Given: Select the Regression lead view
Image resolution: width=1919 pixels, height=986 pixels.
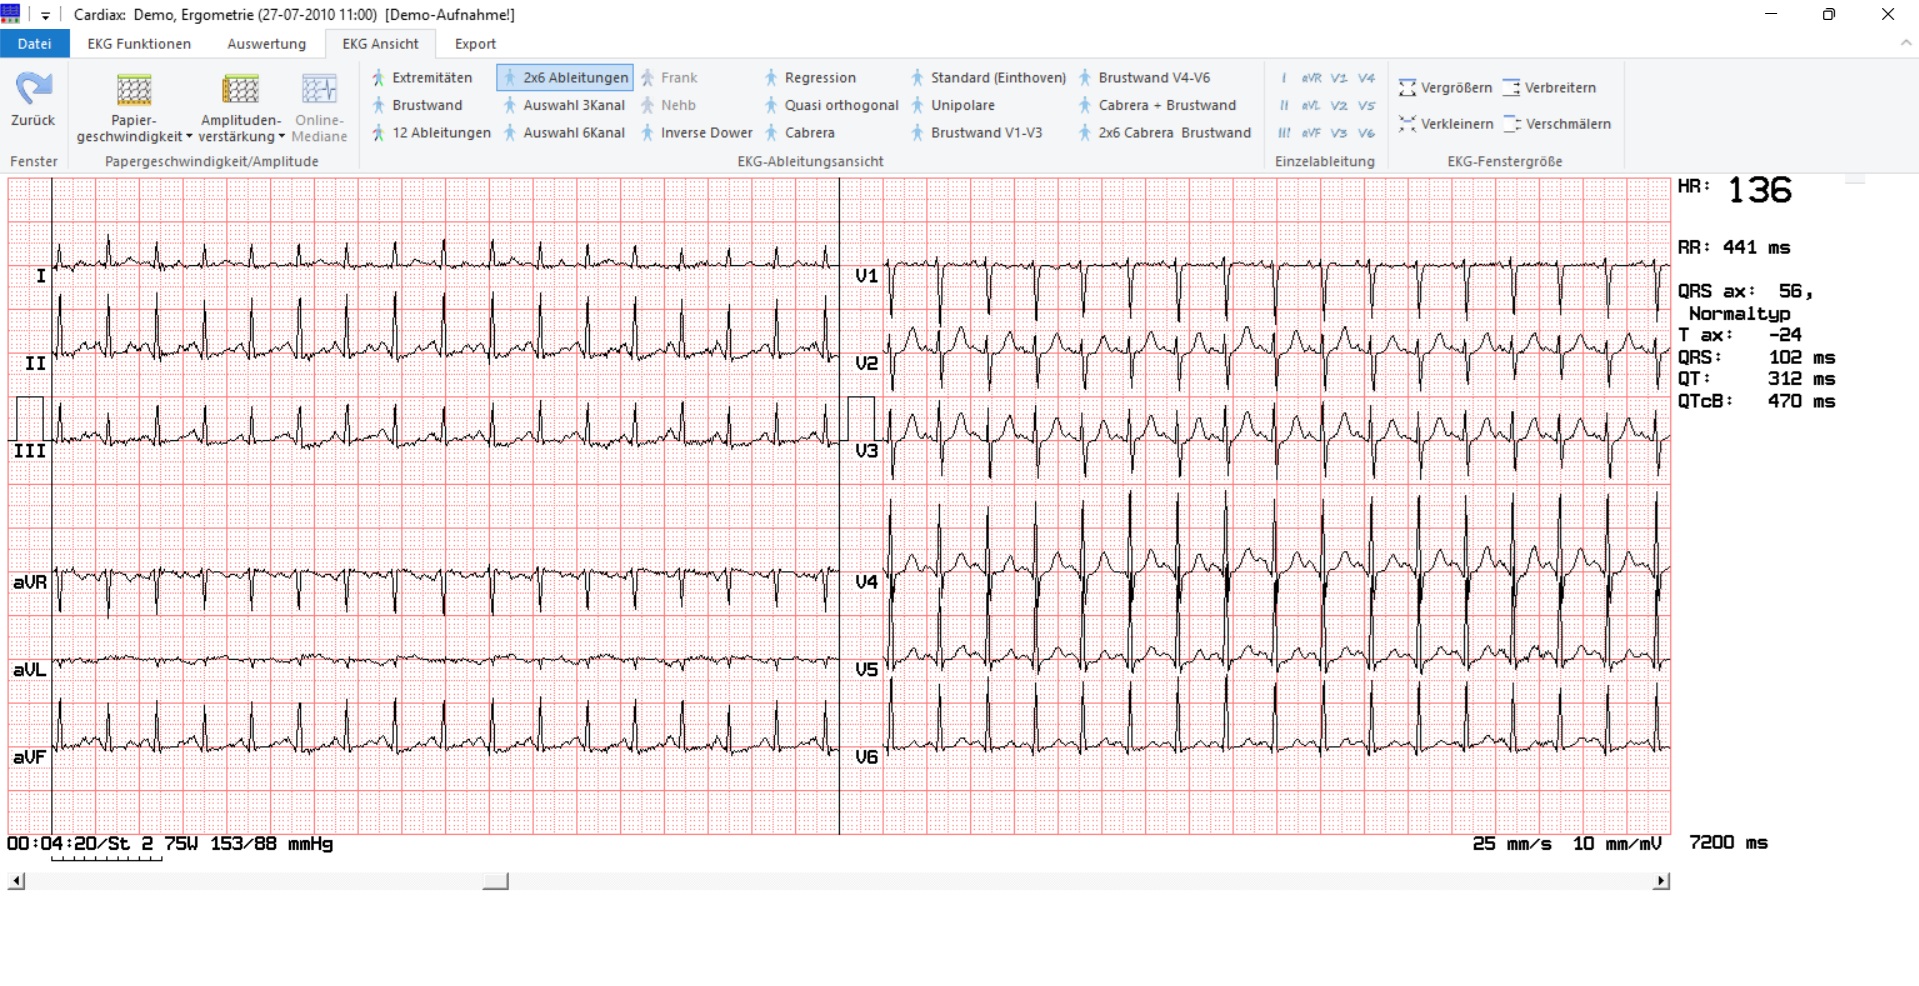Looking at the screenshot, I should [x=810, y=77].
